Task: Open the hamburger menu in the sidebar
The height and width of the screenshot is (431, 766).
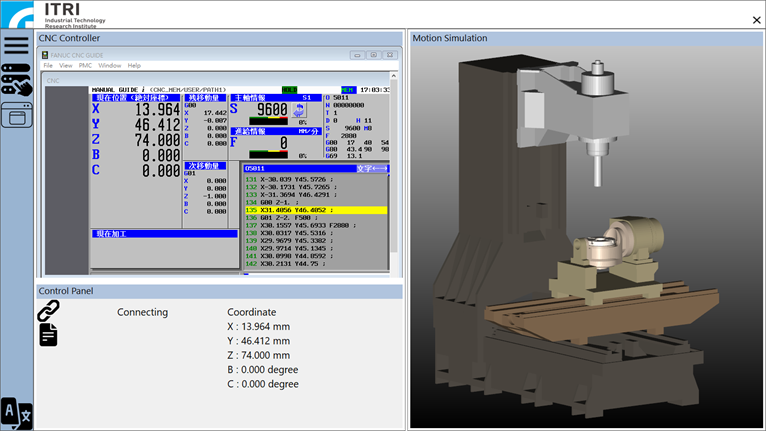Action: (17, 45)
